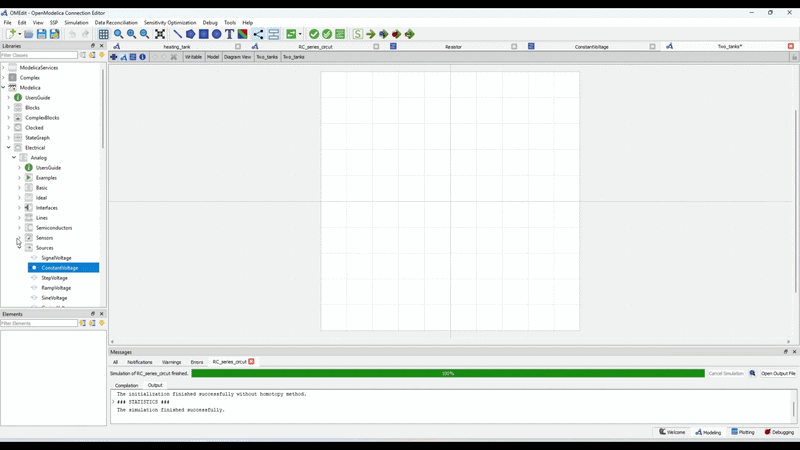
Task: Close the Two_tanks tab
Action: point(791,46)
